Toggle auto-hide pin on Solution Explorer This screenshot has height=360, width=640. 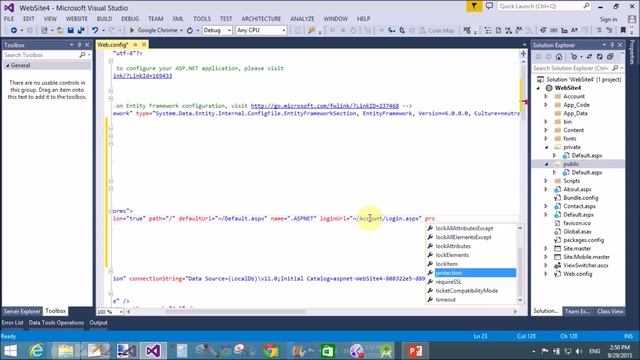click(612, 45)
